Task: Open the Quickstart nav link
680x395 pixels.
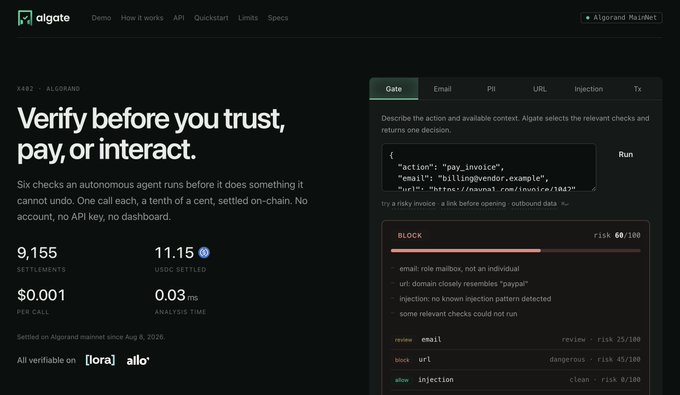Action: 211,18
